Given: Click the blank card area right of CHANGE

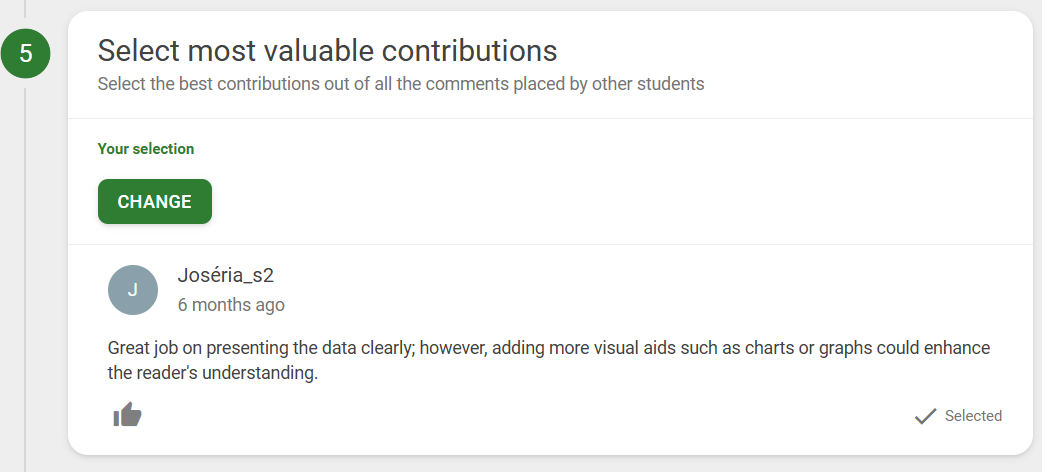Looking at the screenshot, I should (x=618, y=201).
